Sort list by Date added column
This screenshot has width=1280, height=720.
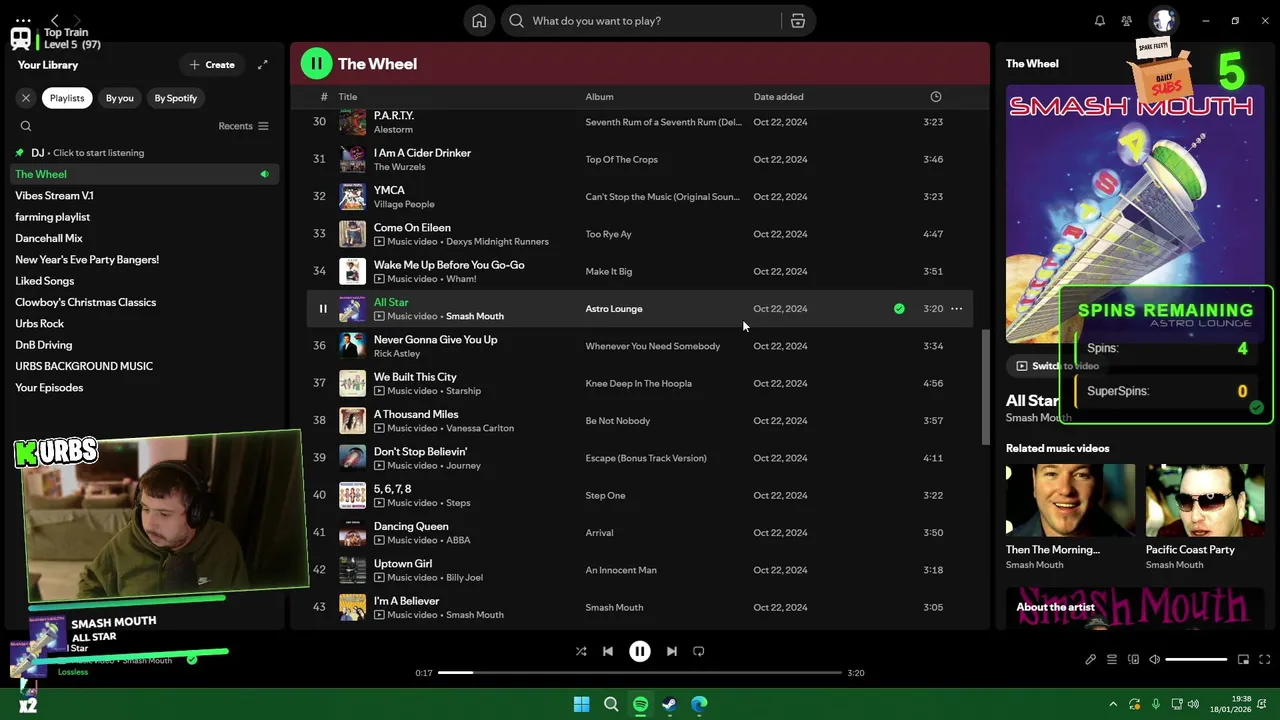778,97
